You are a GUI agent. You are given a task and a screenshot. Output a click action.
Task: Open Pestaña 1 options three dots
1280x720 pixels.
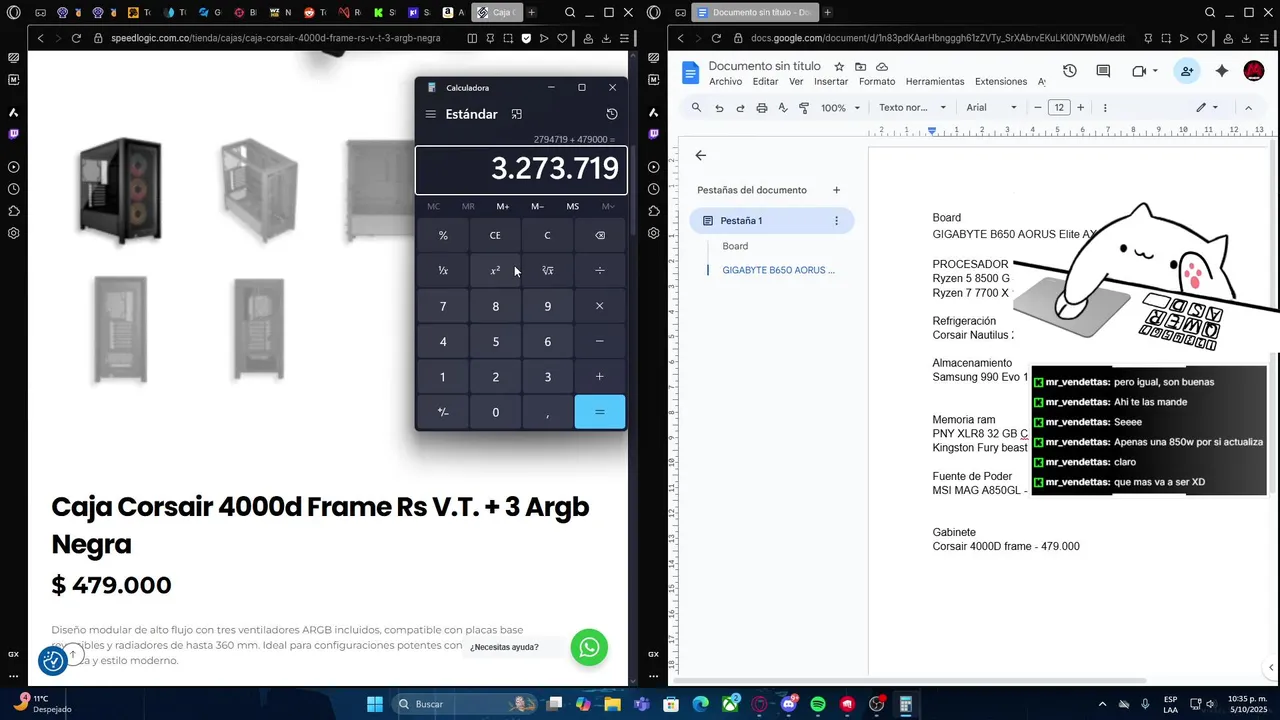pos(836,221)
